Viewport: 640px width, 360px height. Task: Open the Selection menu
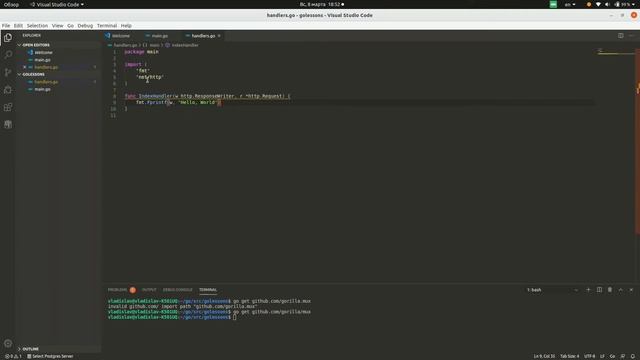pos(37,25)
